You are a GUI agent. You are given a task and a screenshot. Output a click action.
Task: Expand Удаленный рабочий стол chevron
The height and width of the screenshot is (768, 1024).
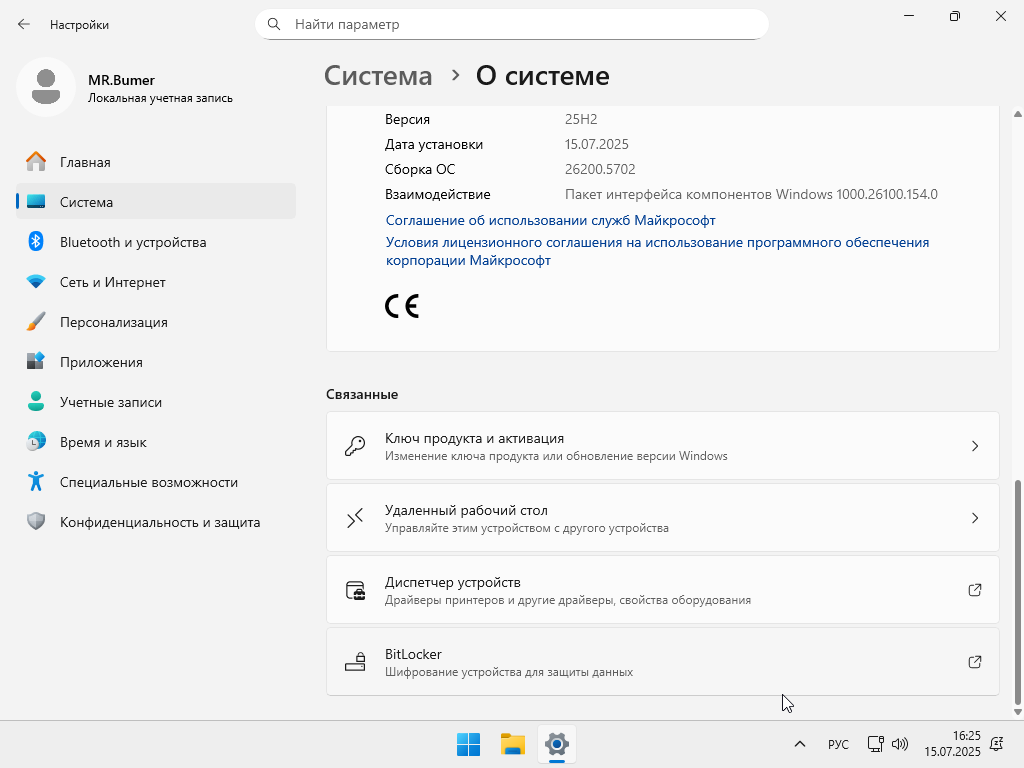click(975, 518)
